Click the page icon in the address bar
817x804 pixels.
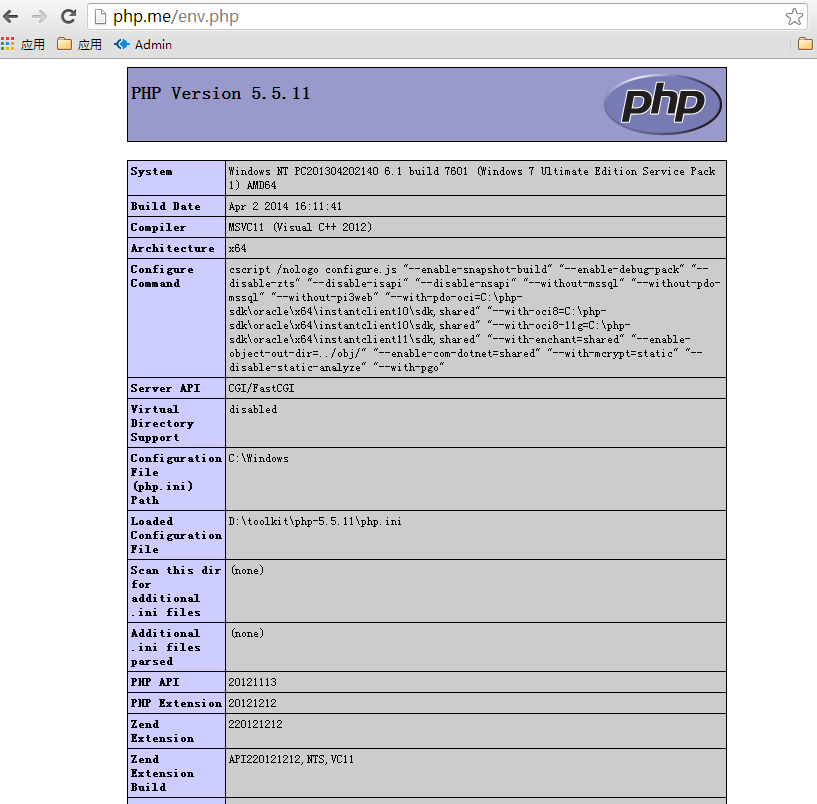[101, 17]
